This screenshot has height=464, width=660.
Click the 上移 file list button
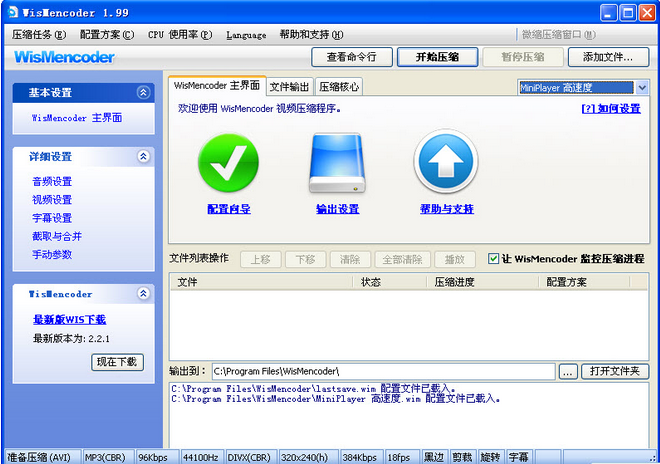coord(261,259)
